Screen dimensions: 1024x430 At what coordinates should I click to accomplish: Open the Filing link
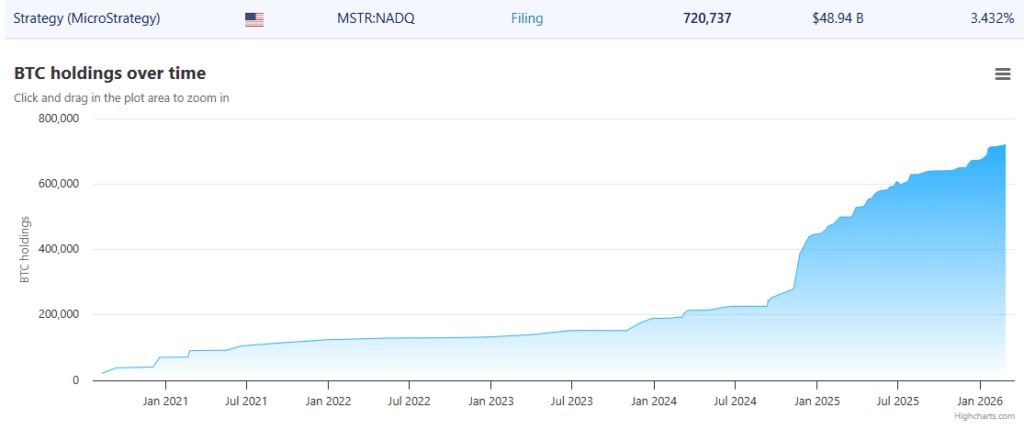tap(527, 19)
